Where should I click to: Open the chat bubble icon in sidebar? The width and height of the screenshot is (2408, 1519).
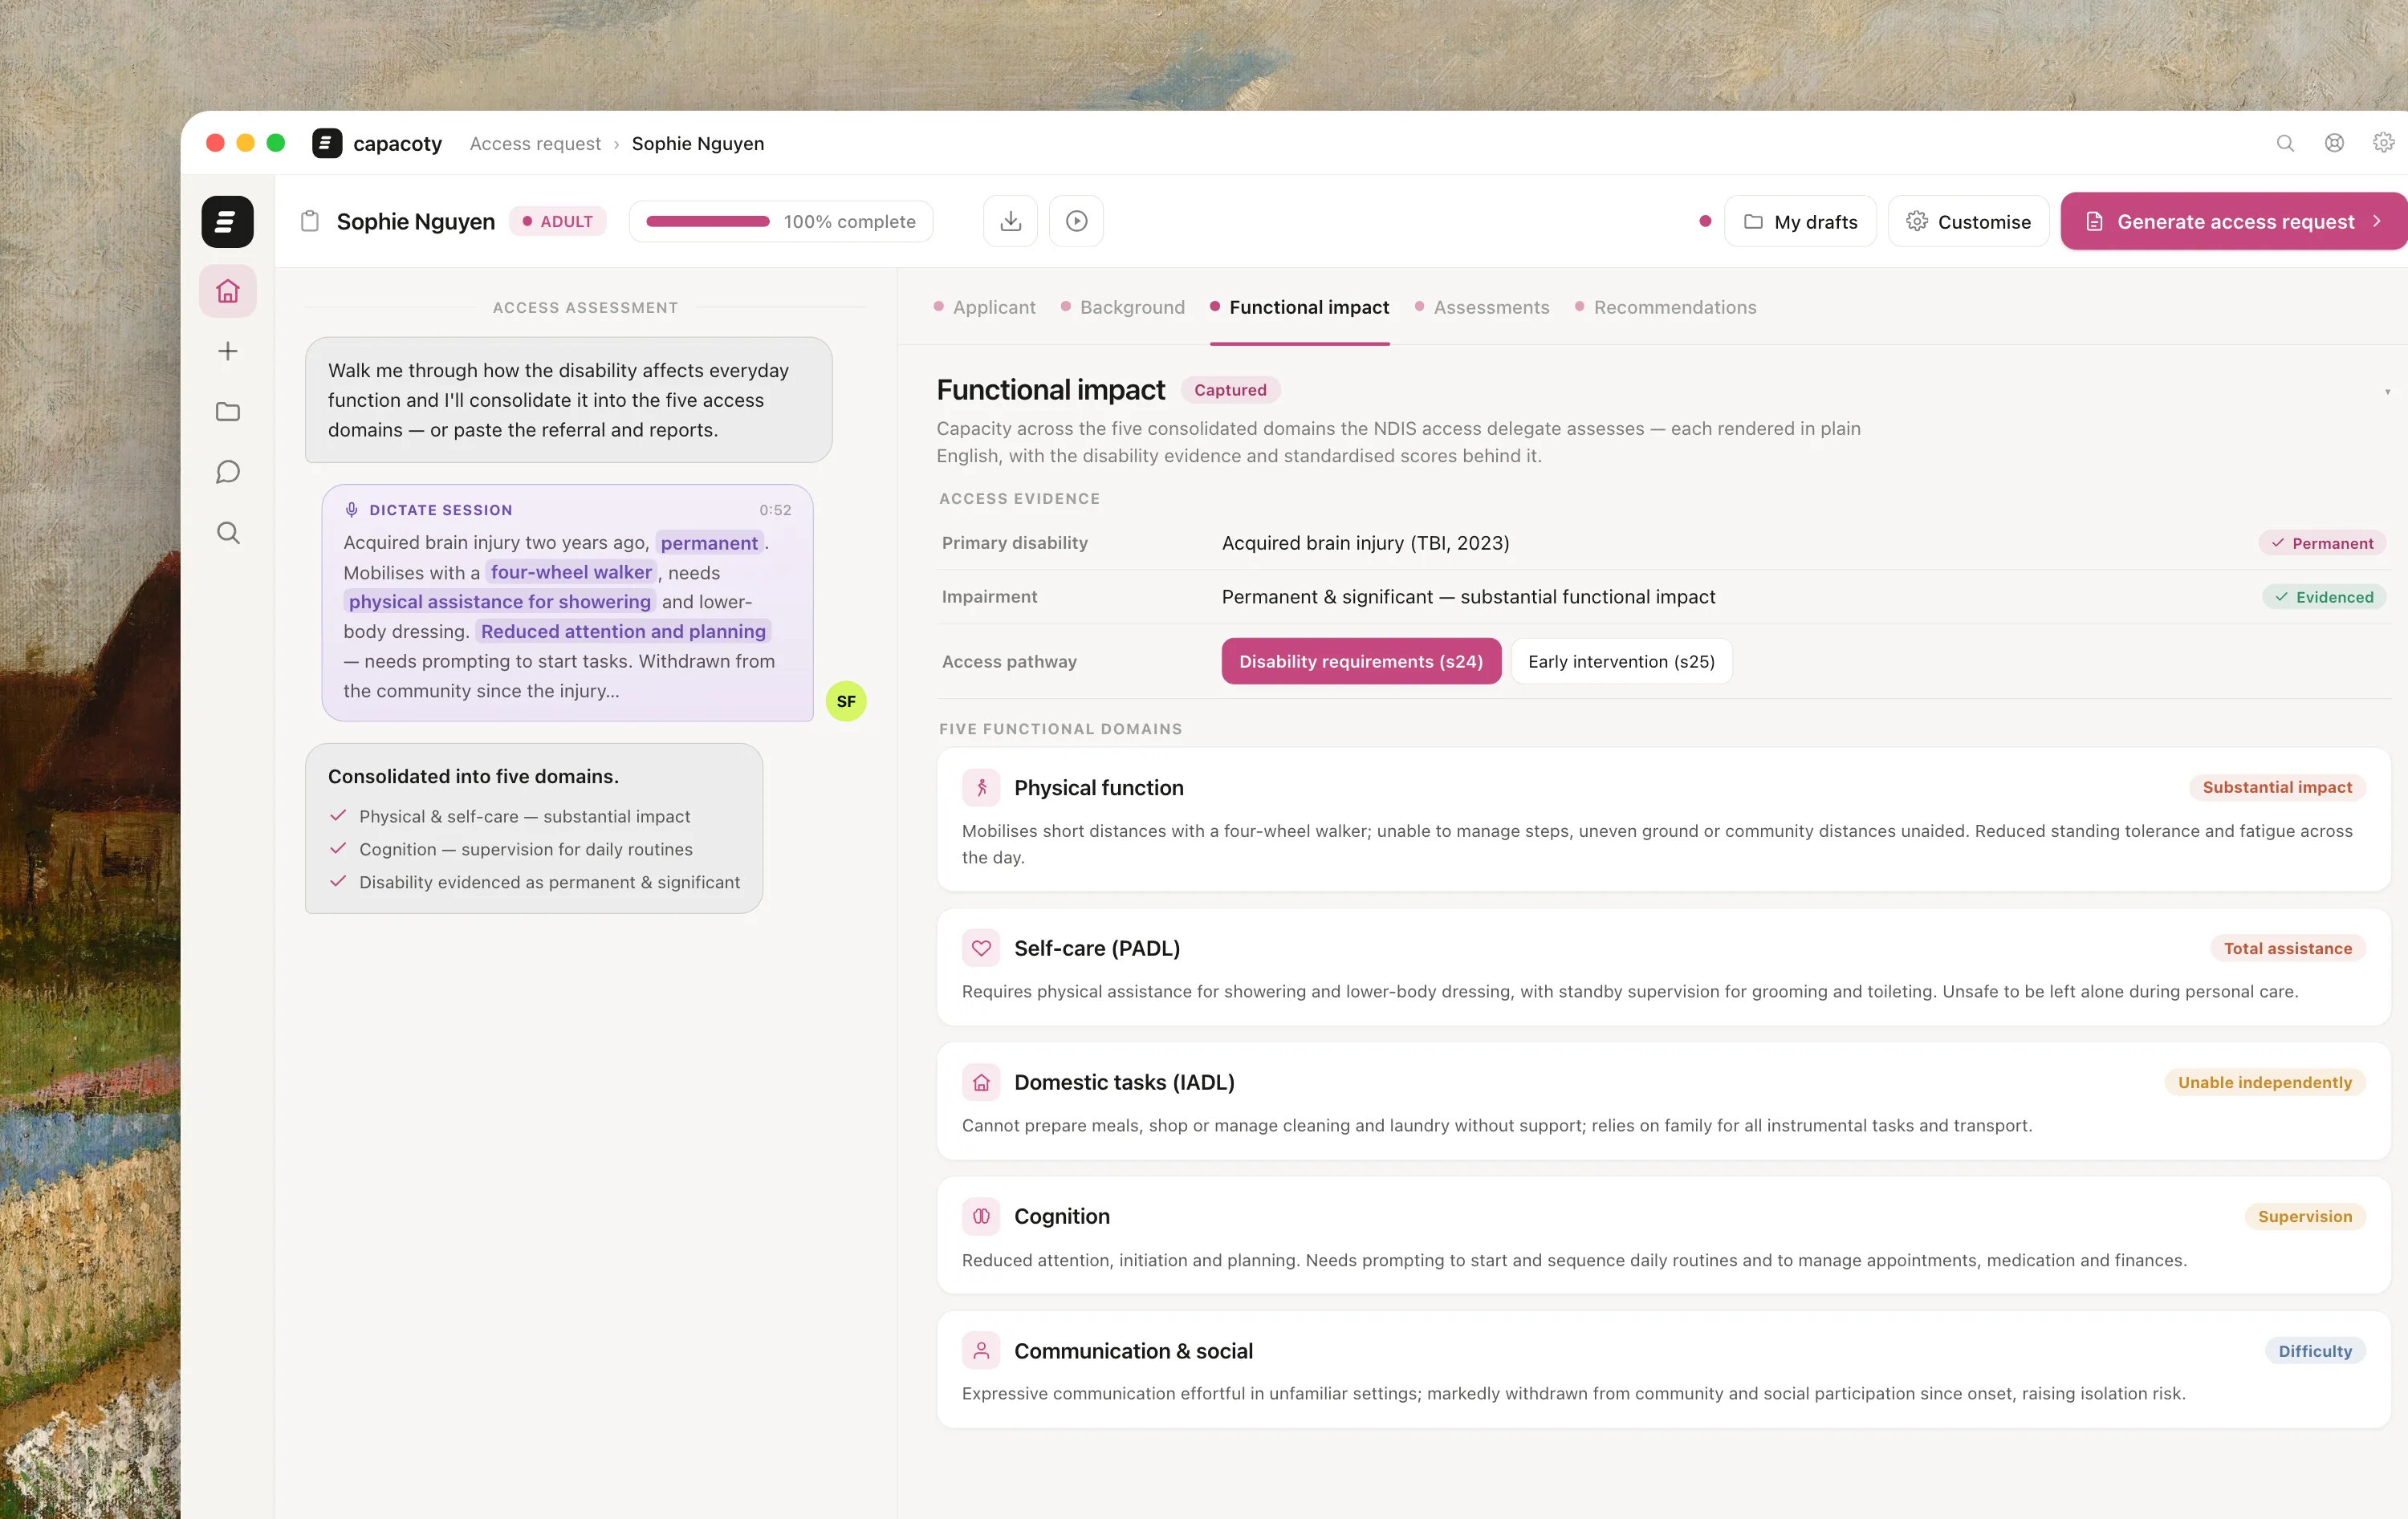coord(228,472)
